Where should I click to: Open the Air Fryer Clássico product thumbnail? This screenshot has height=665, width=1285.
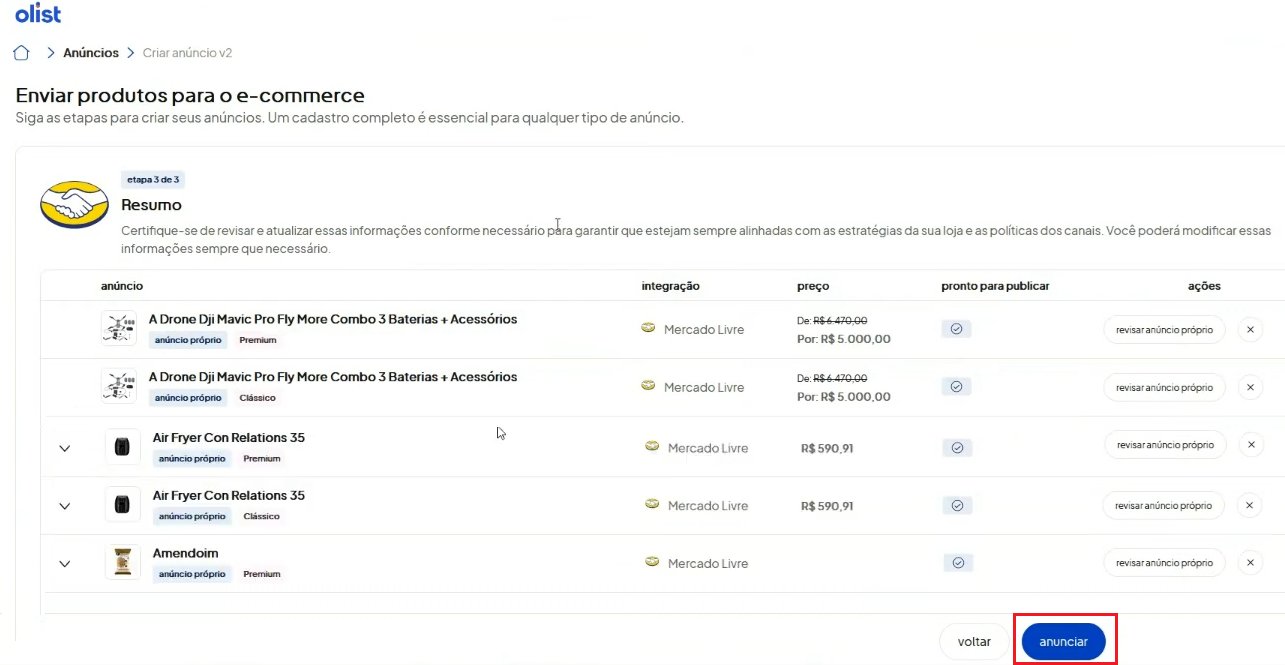123,505
